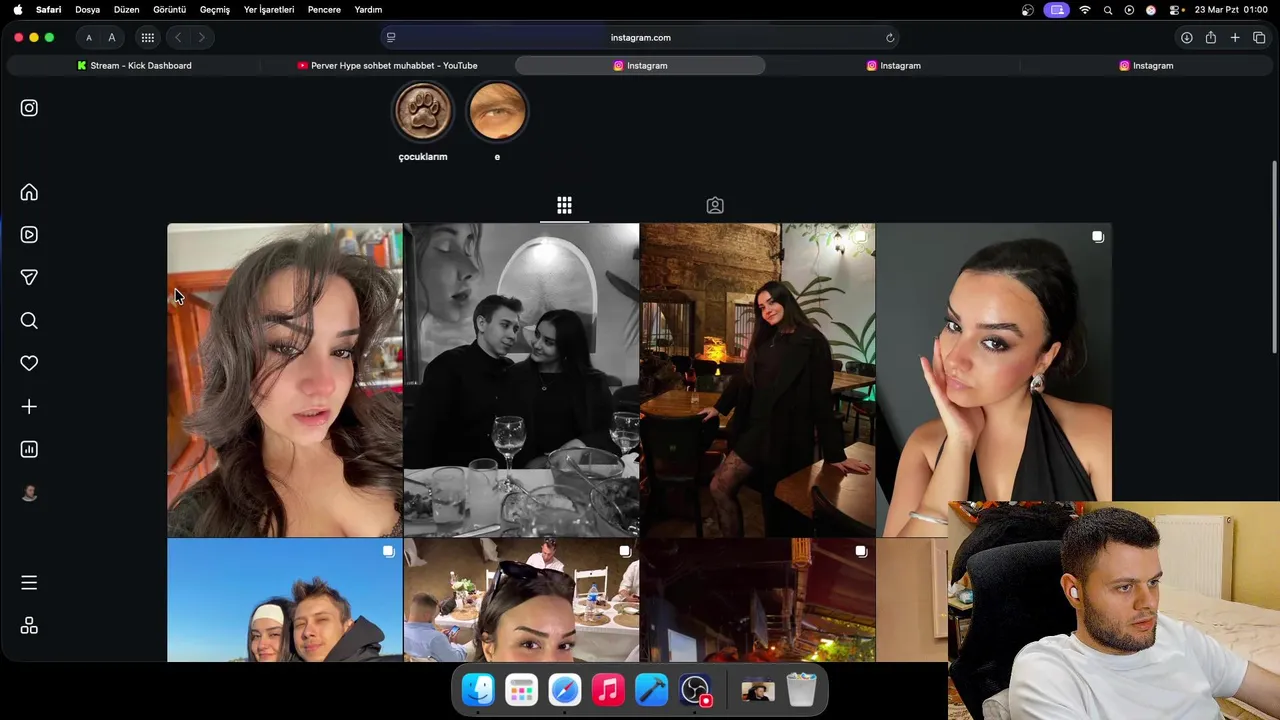Switch to Stream - Kick Dashboard tab
This screenshot has height=720, width=1280.
pyautogui.click(x=134, y=65)
